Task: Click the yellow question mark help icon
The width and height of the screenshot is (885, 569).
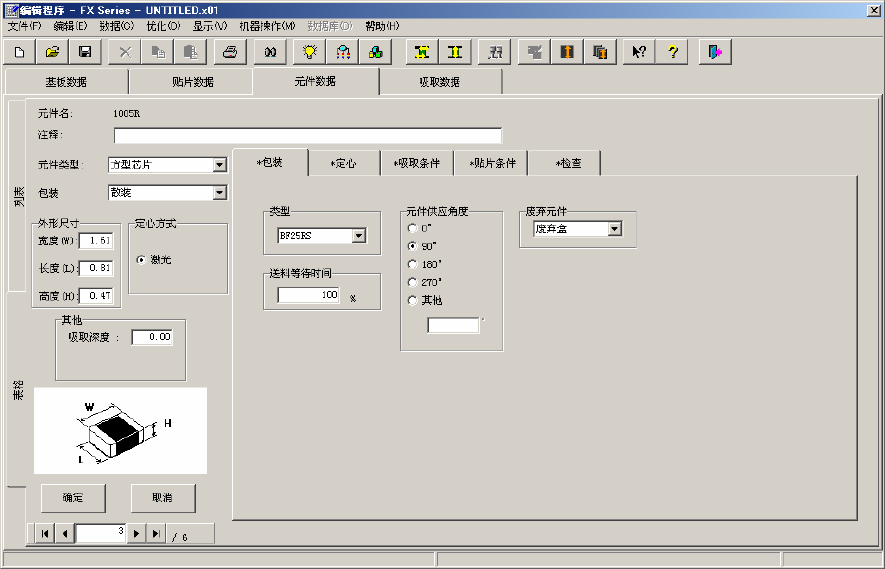Action: (x=672, y=52)
